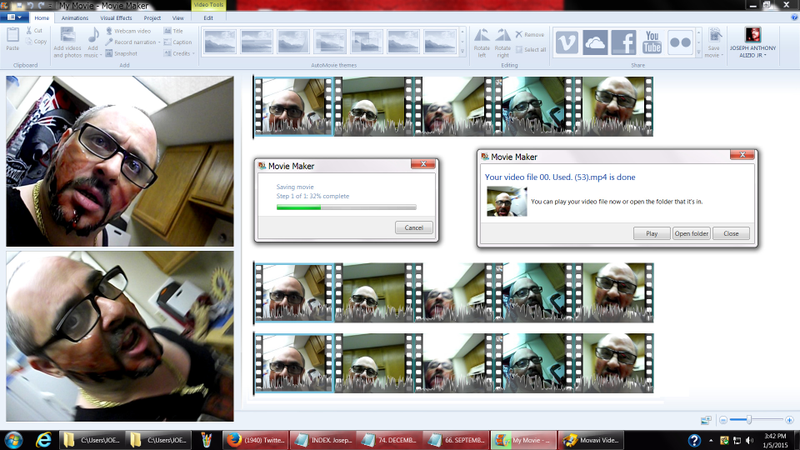The width and height of the screenshot is (800, 450).
Task: Share the movie to Facebook
Action: click(623, 42)
